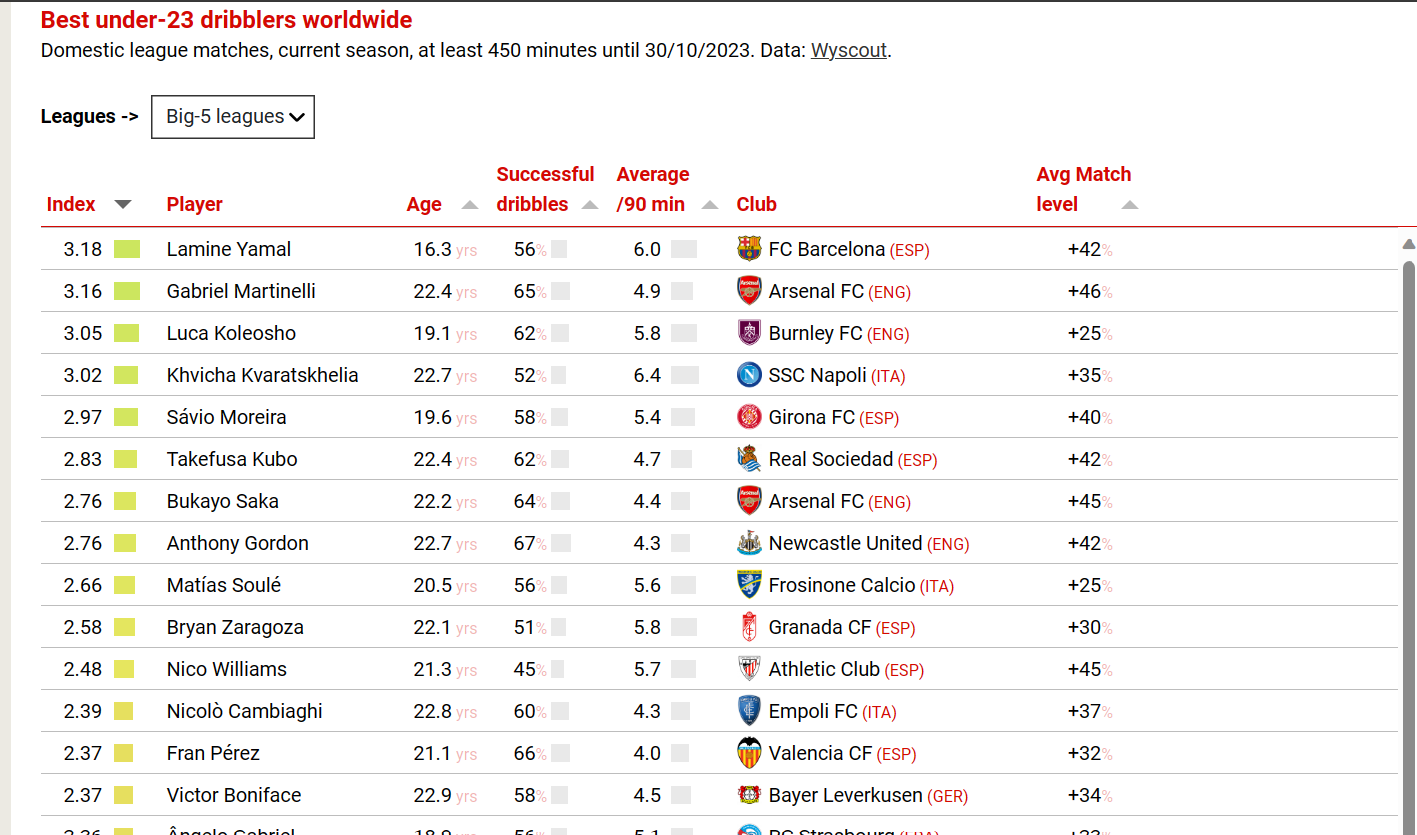Image resolution: width=1417 pixels, height=835 pixels.
Task: Click Lamine Yamal's green index swatch
Action: click(127, 249)
